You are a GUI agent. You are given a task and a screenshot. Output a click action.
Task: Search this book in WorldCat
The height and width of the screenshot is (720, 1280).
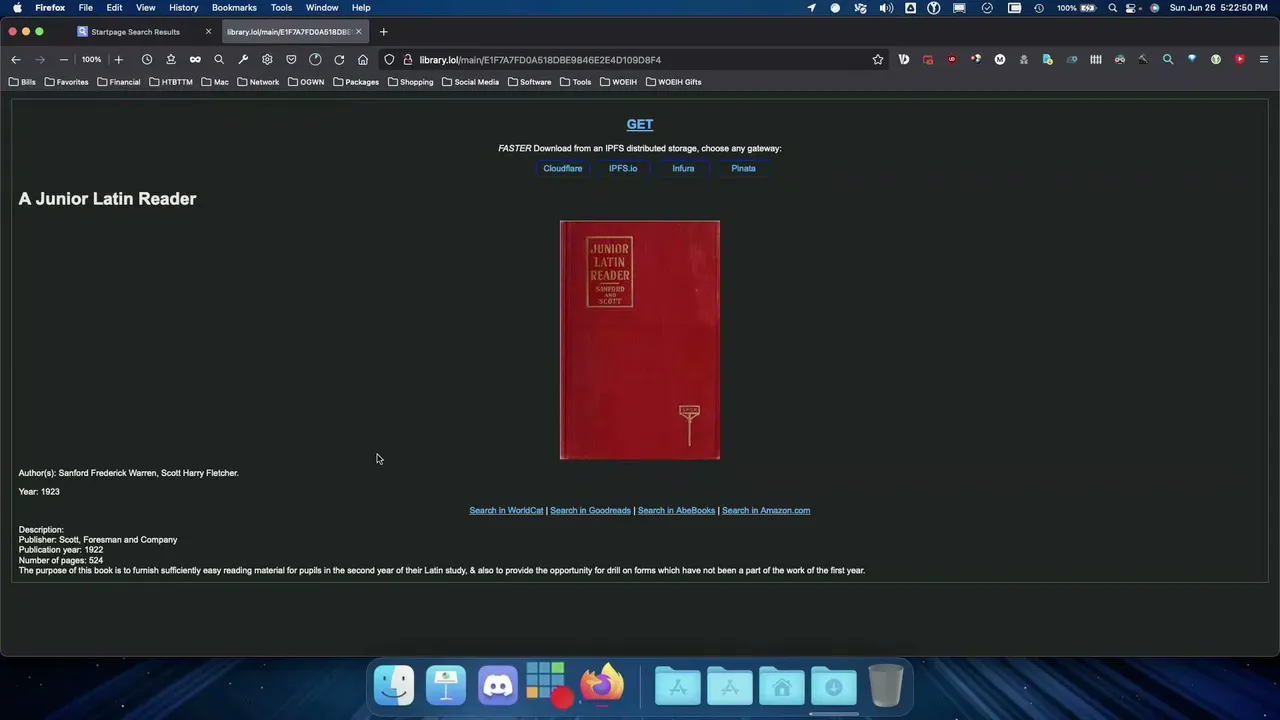(x=507, y=511)
